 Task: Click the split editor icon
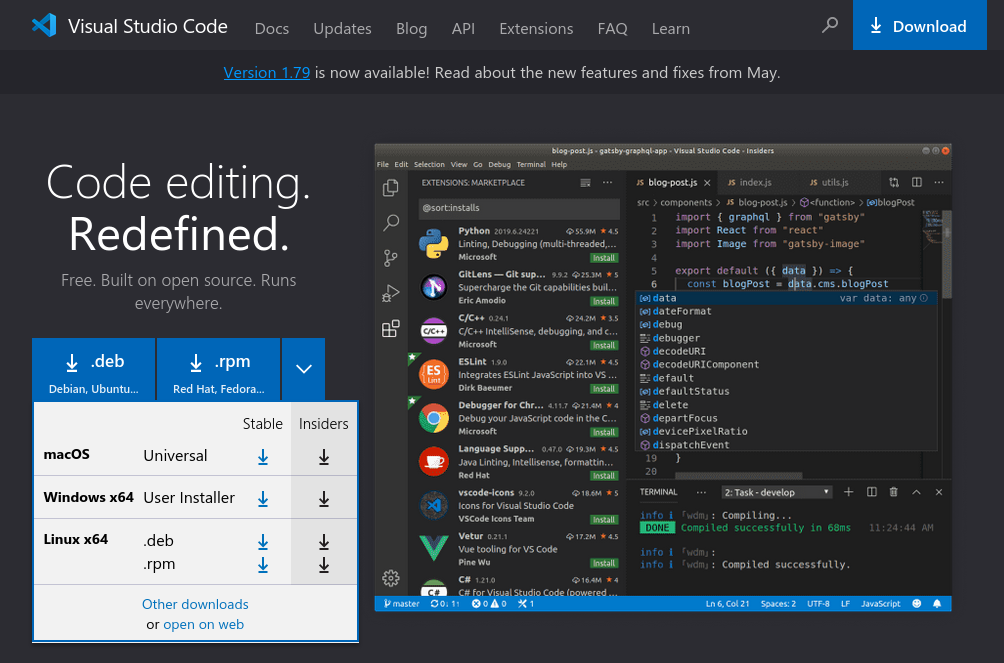pos(917,183)
